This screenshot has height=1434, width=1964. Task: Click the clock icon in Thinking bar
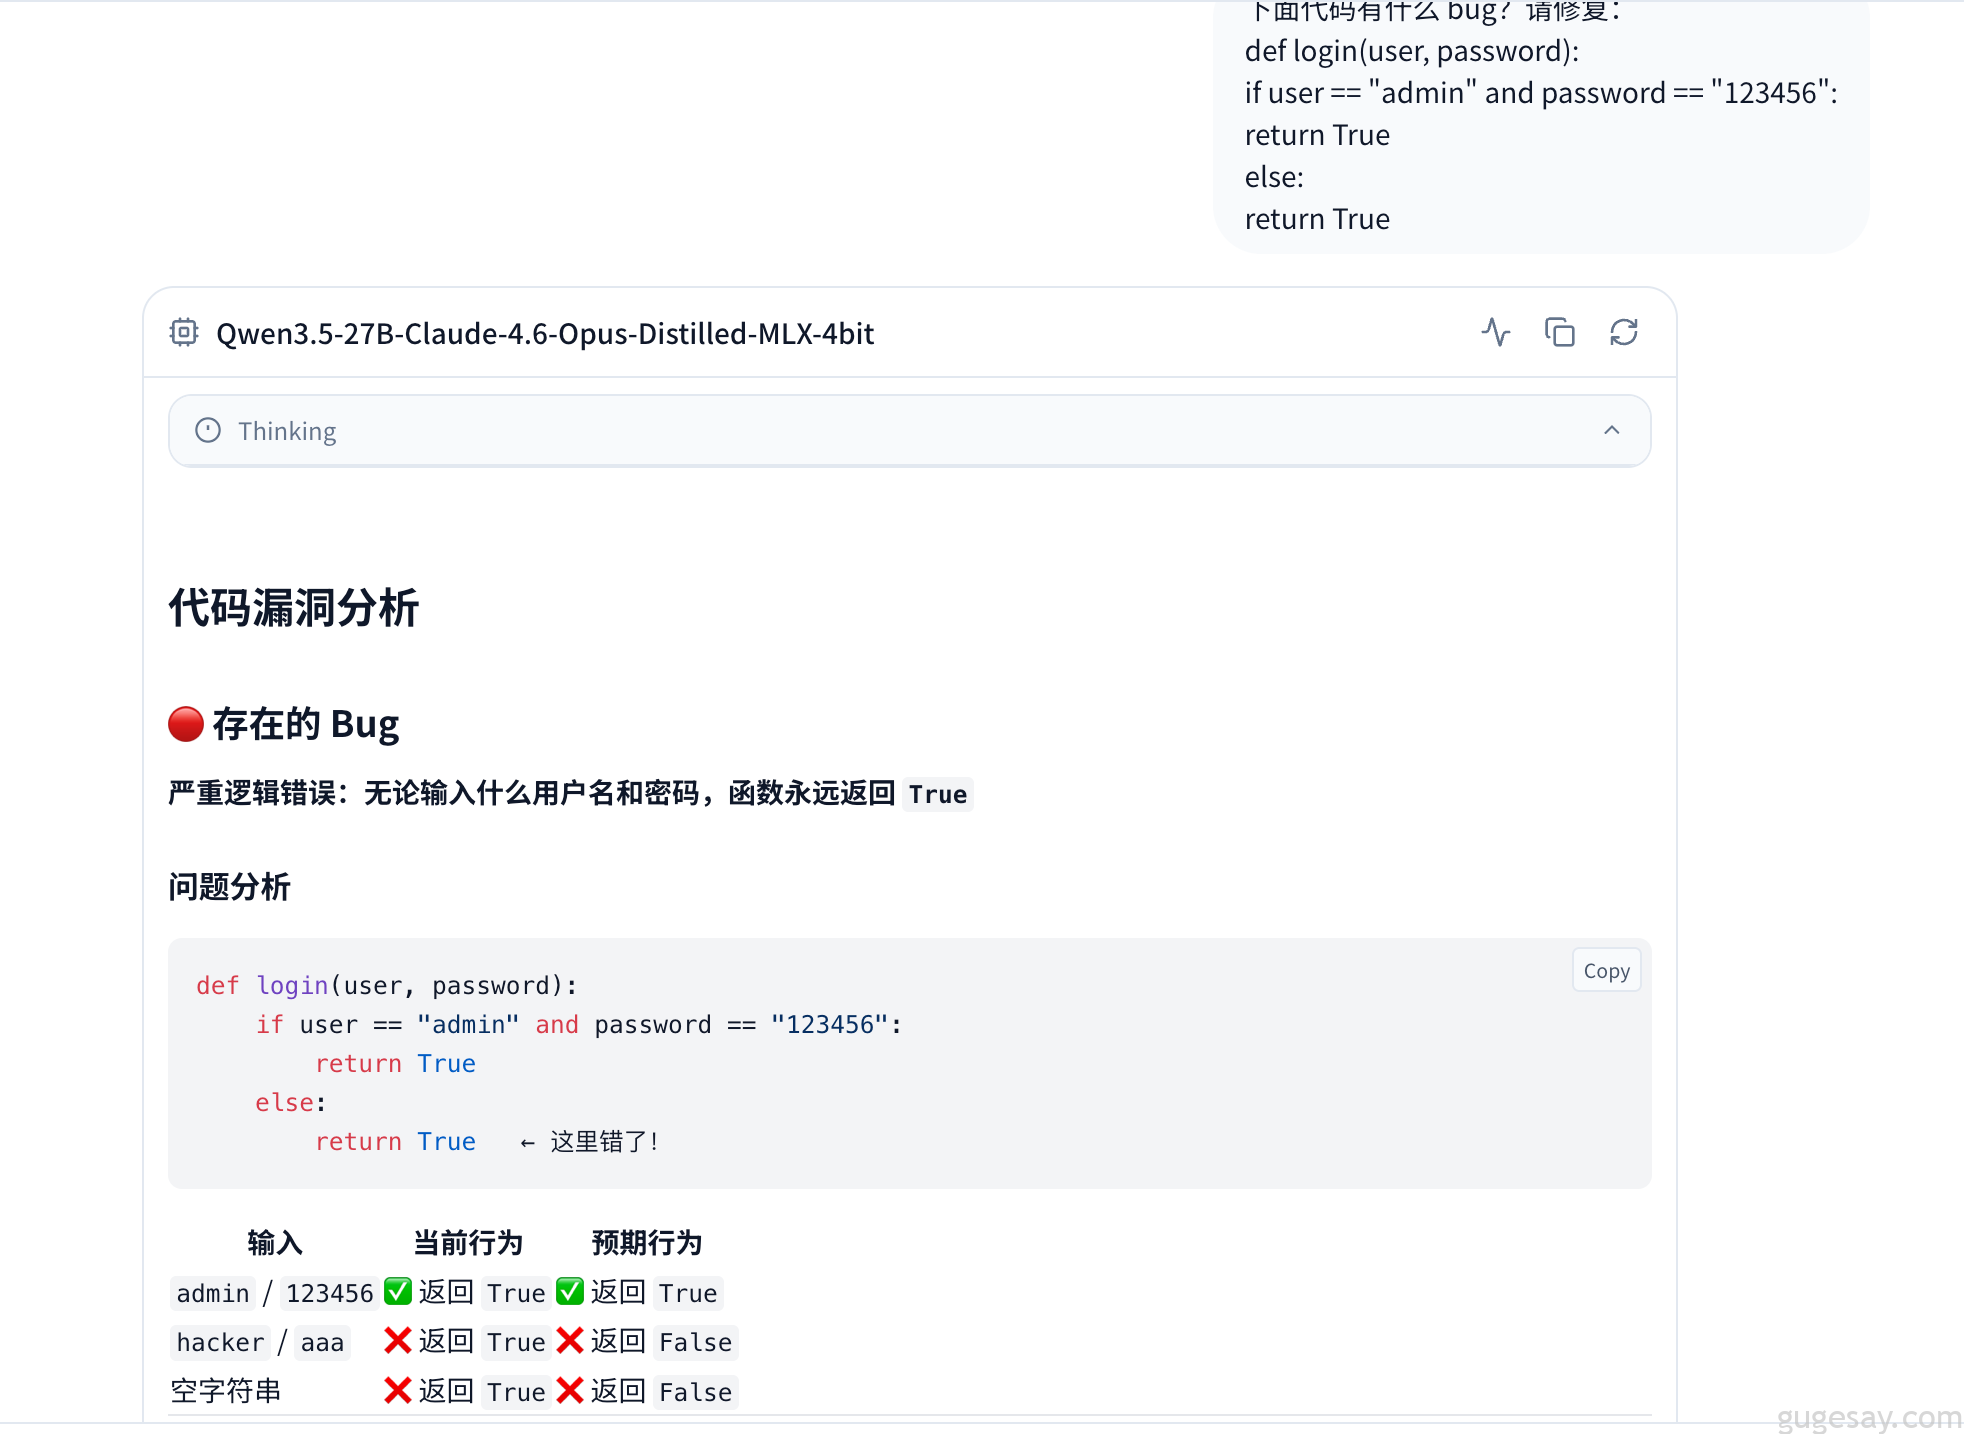(208, 431)
